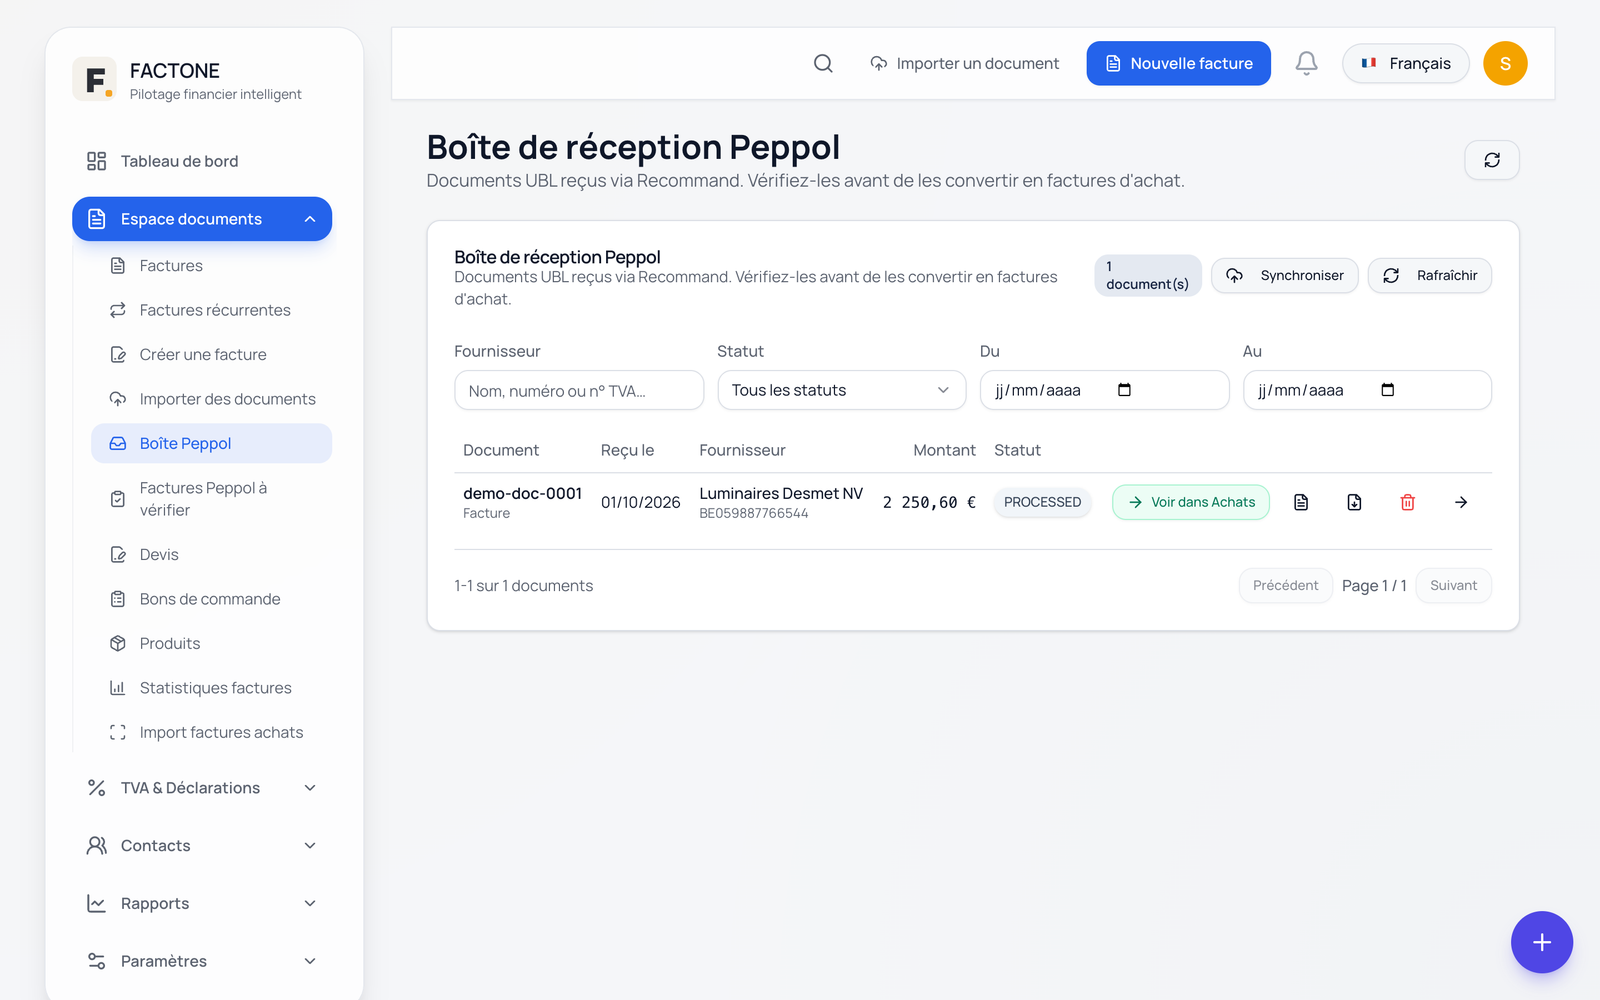
Task: Click the TVA & Déclarations percent icon
Action: click(96, 788)
